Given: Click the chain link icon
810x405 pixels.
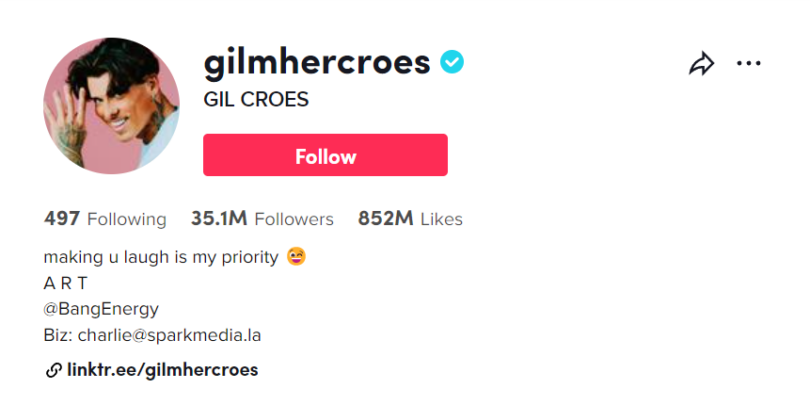Looking at the screenshot, I should click(53, 370).
